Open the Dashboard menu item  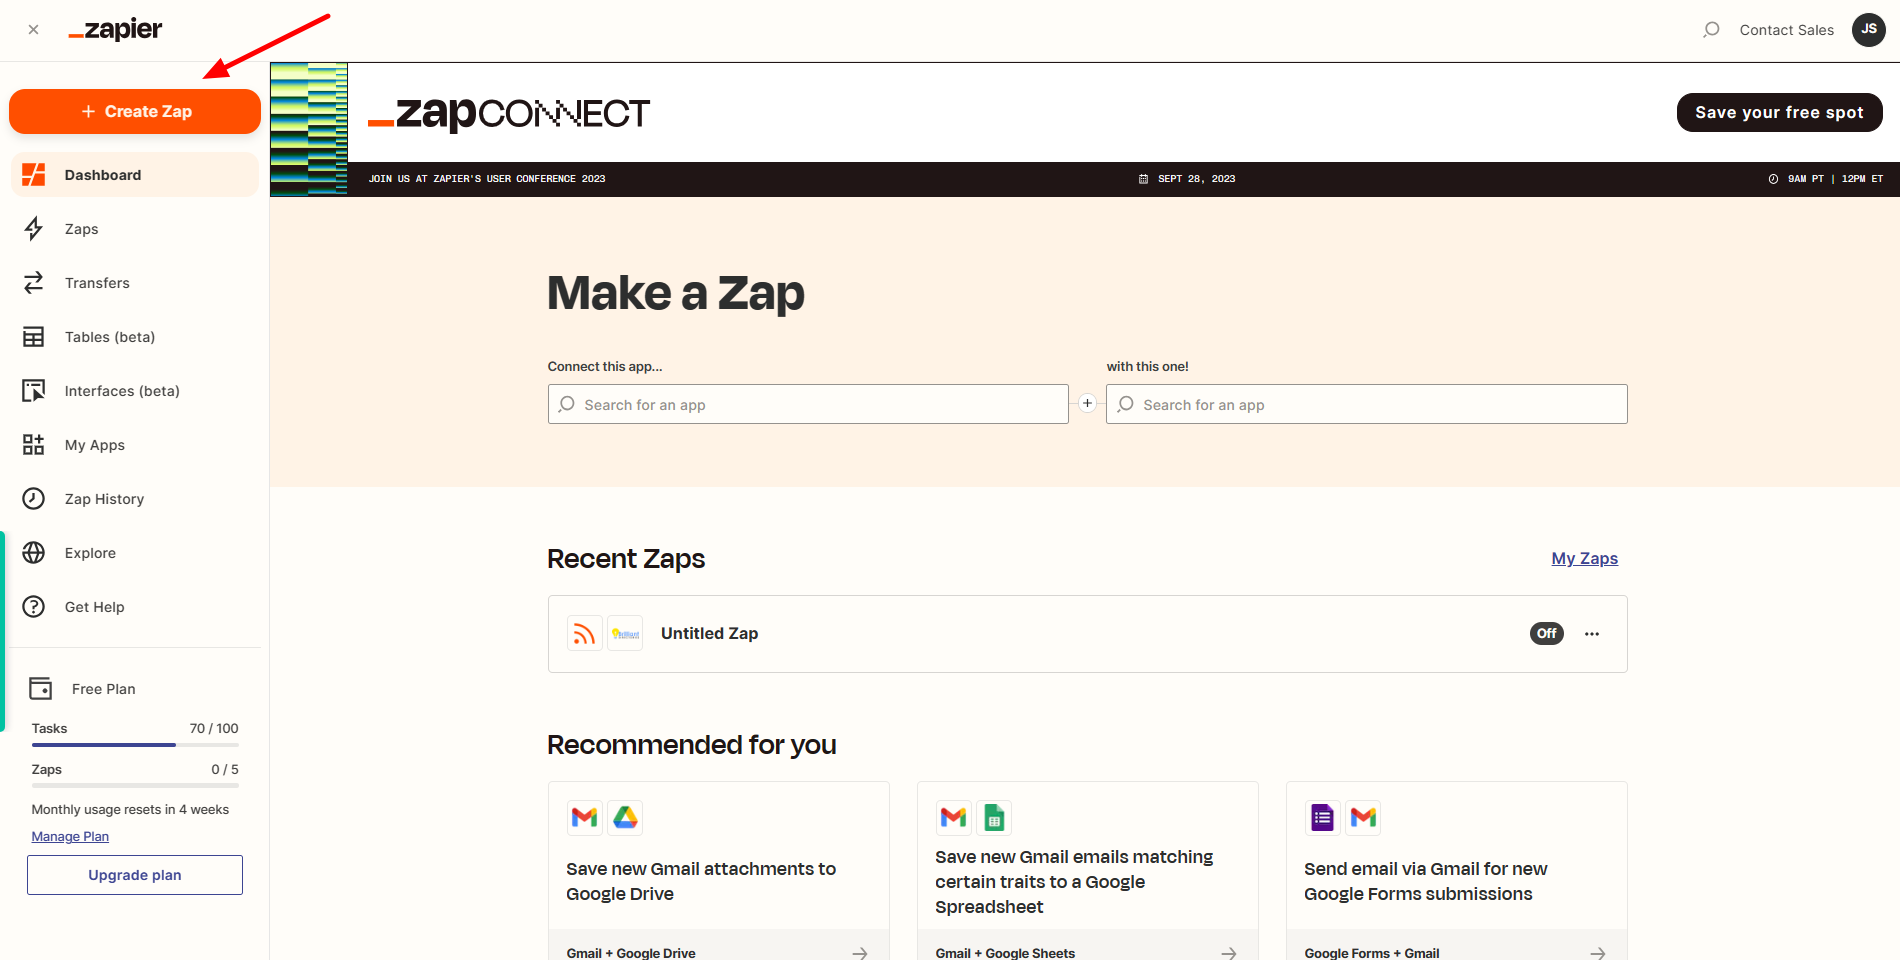point(135,175)
